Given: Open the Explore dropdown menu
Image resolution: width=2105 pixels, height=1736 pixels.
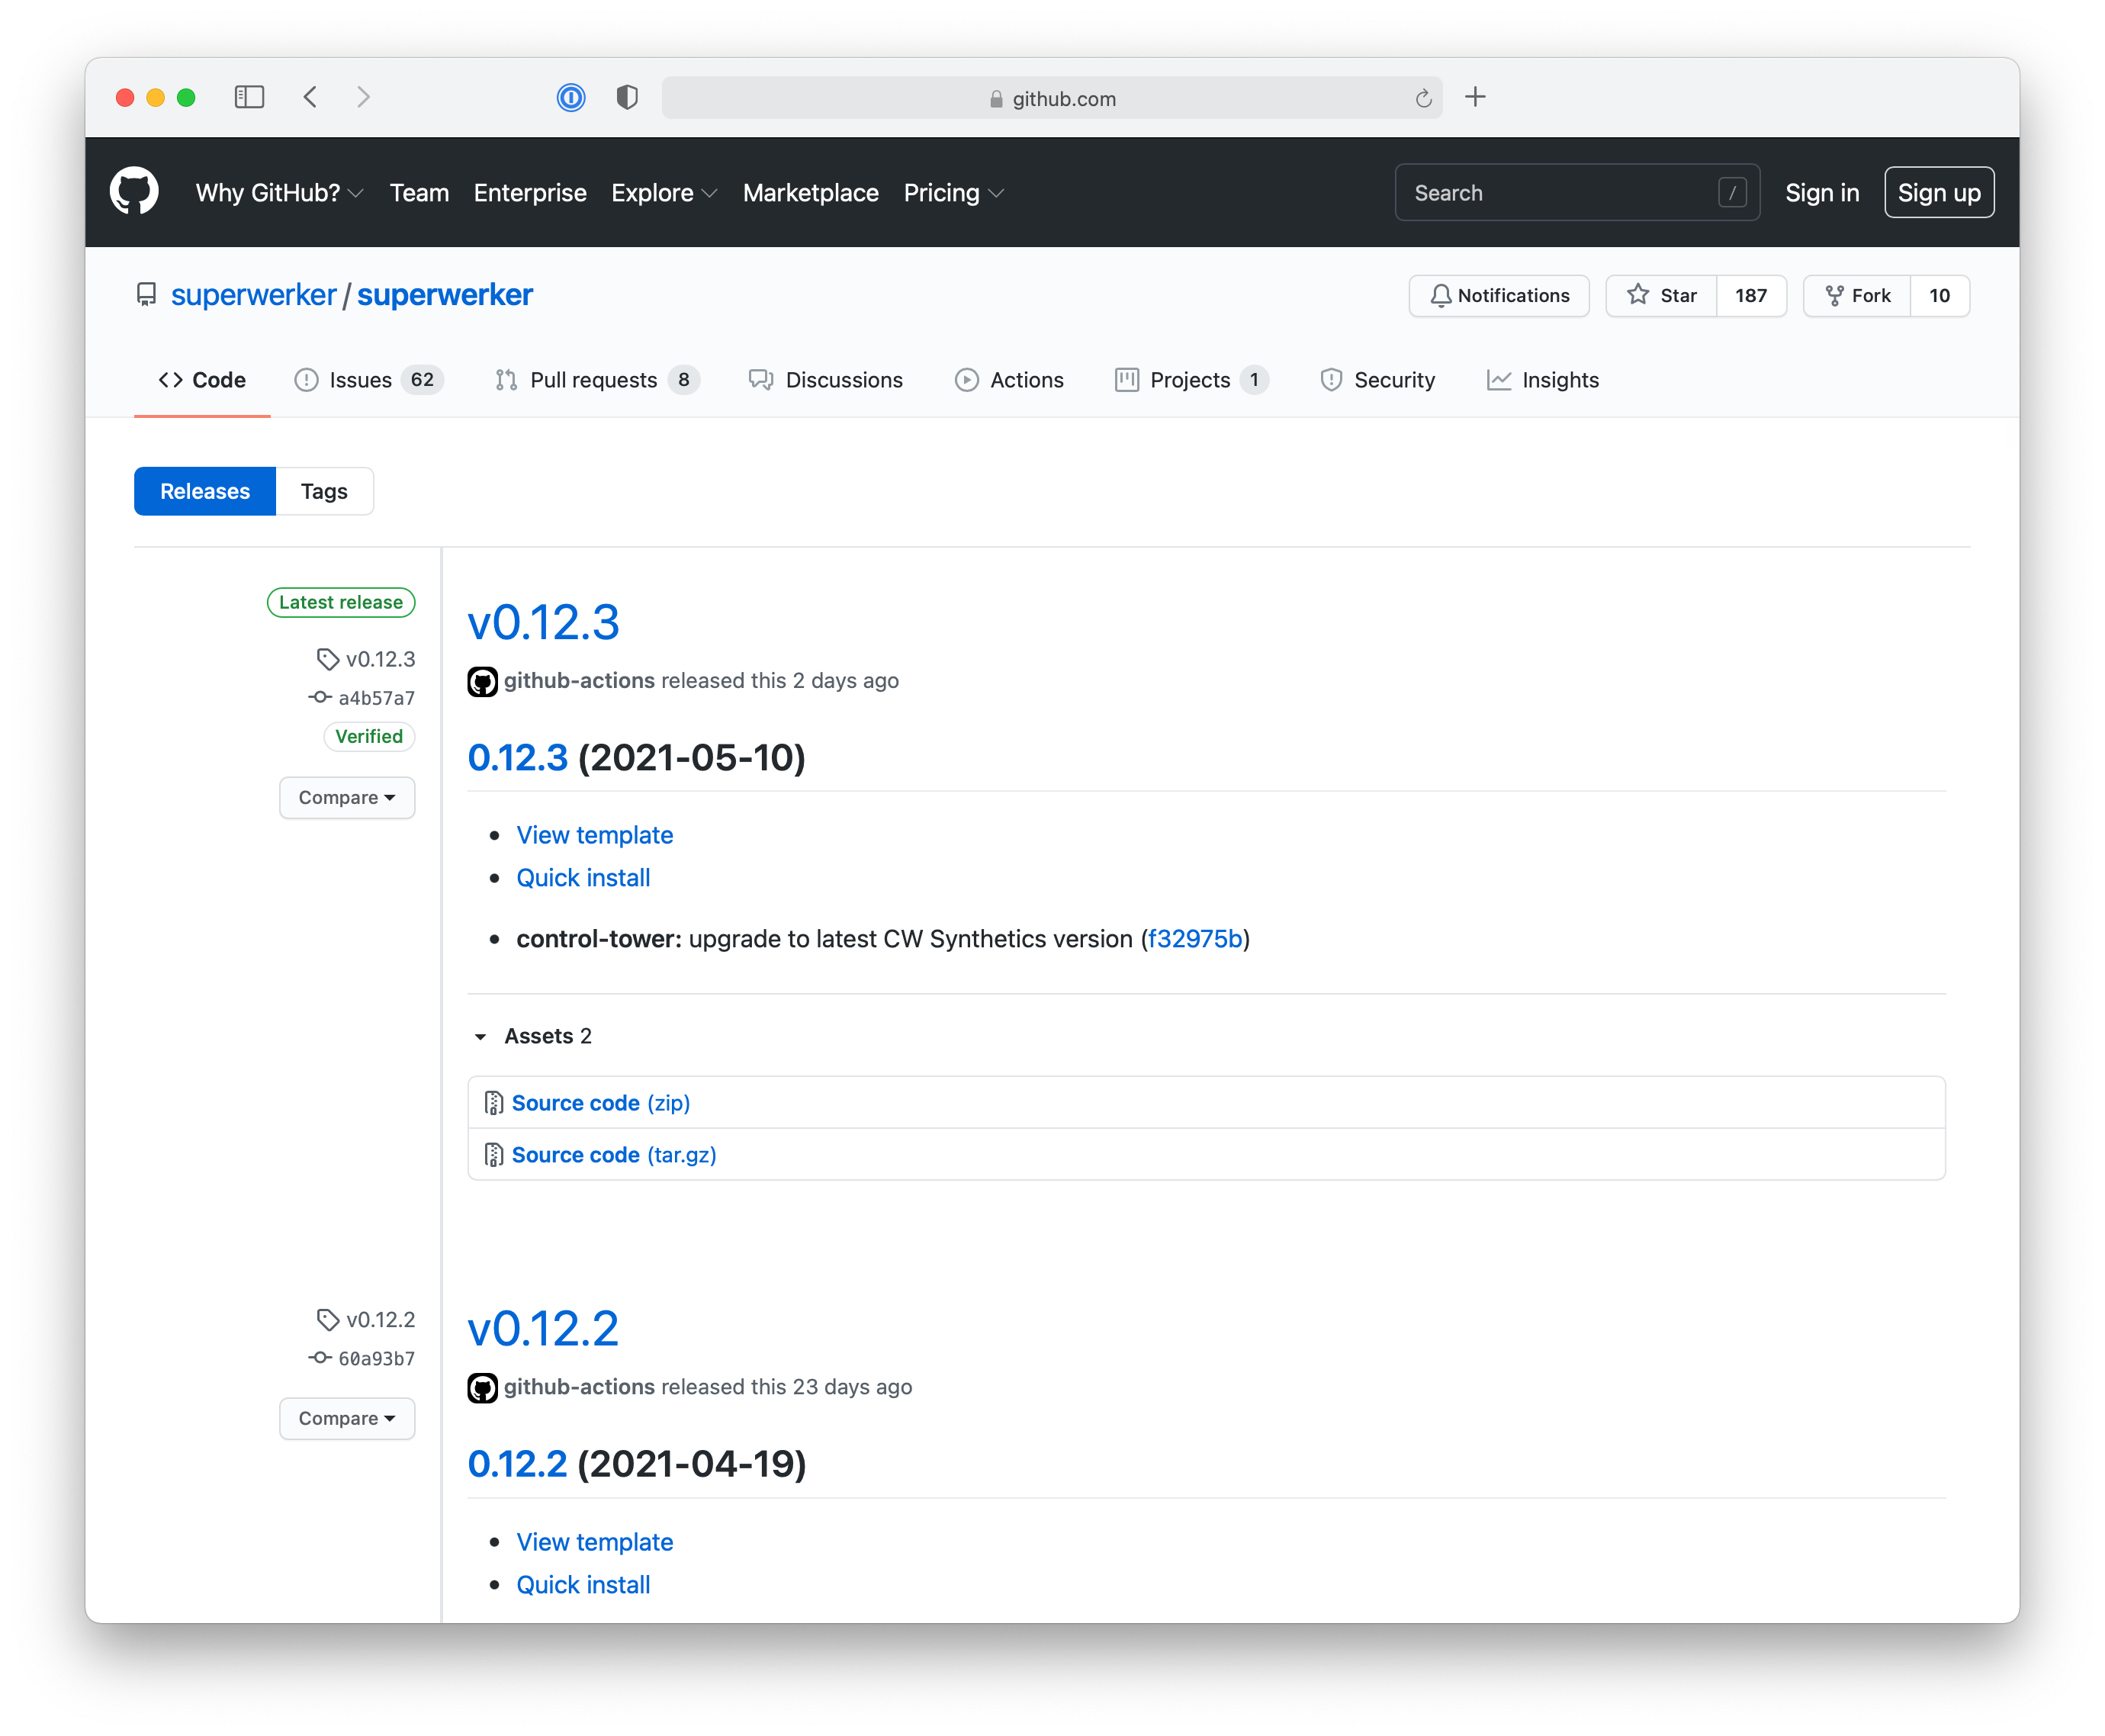Looking at the screenshot, I should [664, 193].
